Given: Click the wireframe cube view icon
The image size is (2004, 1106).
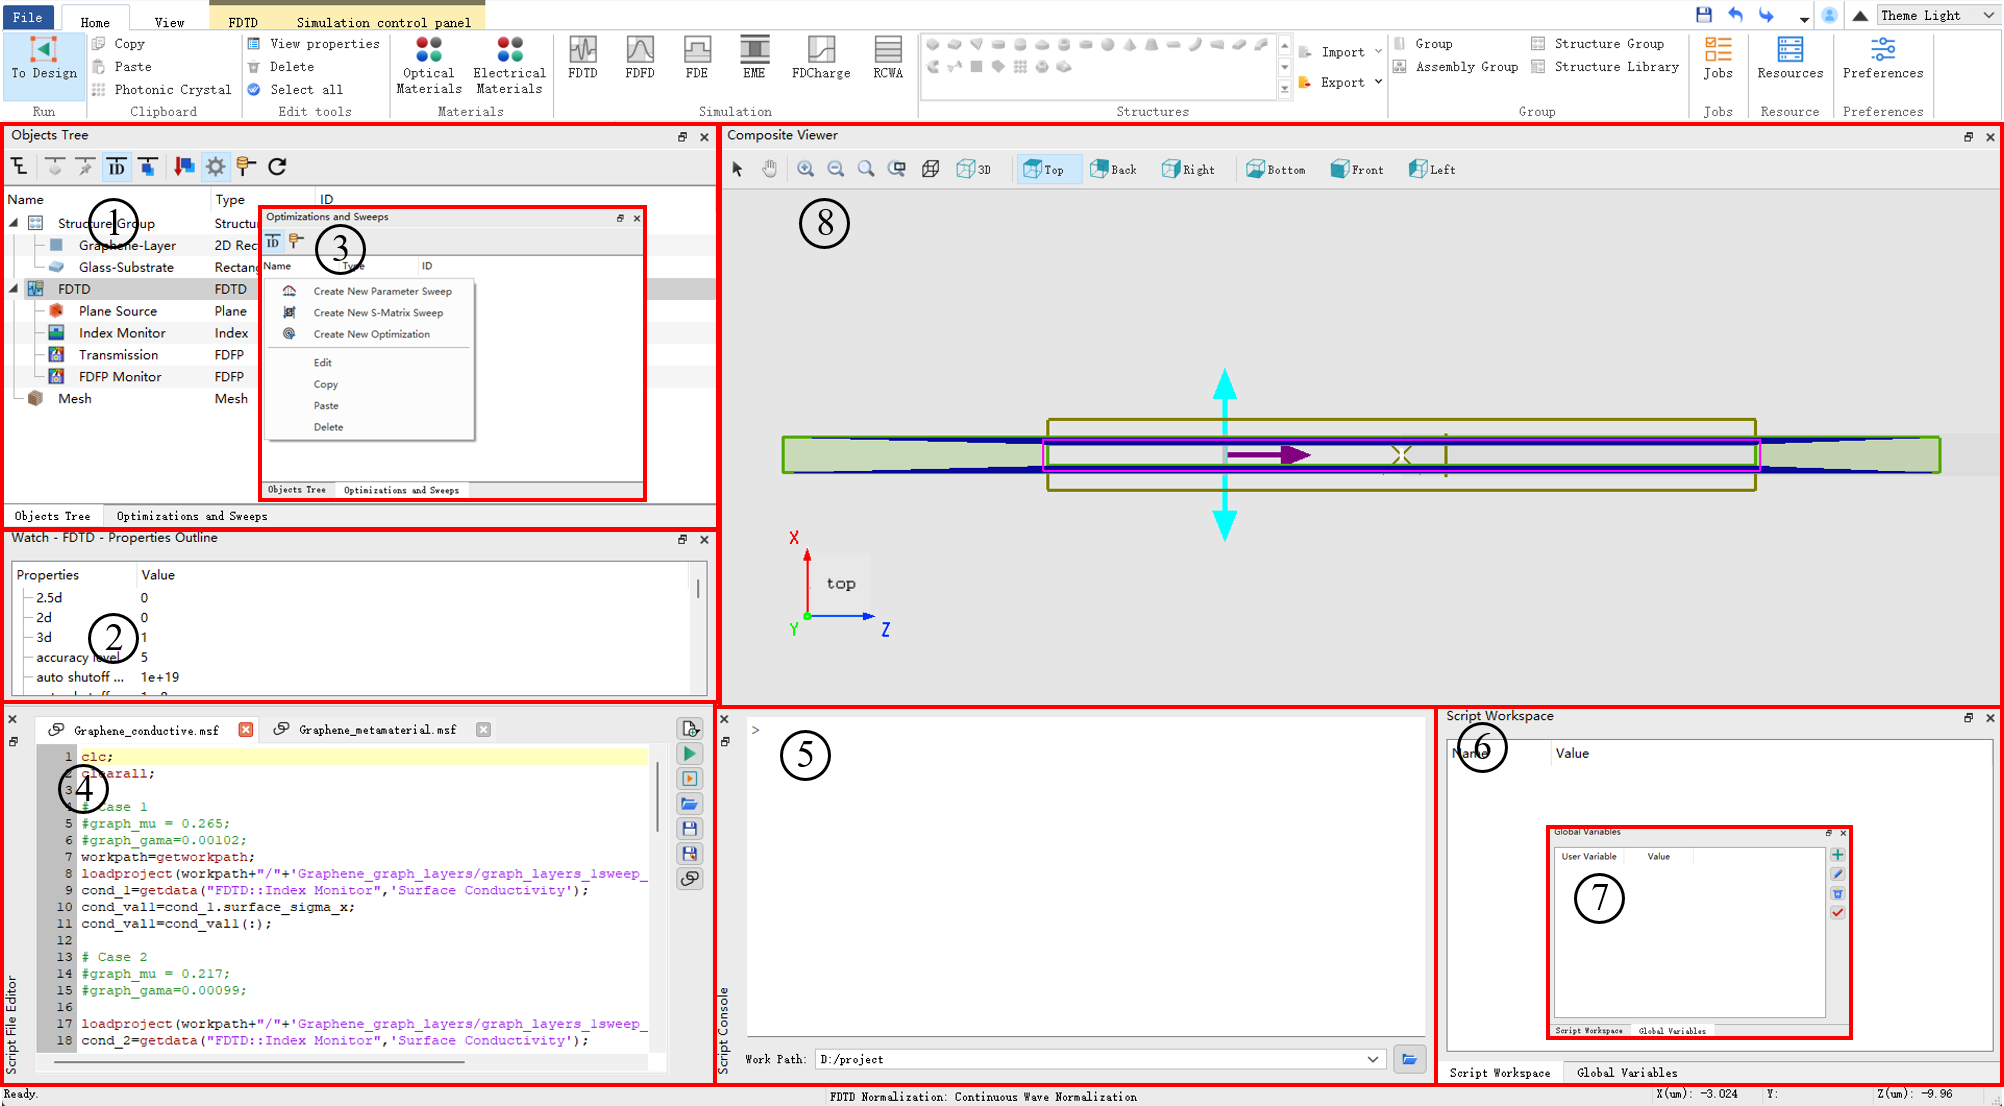Looking at the screenshot, I should (930, 169).
